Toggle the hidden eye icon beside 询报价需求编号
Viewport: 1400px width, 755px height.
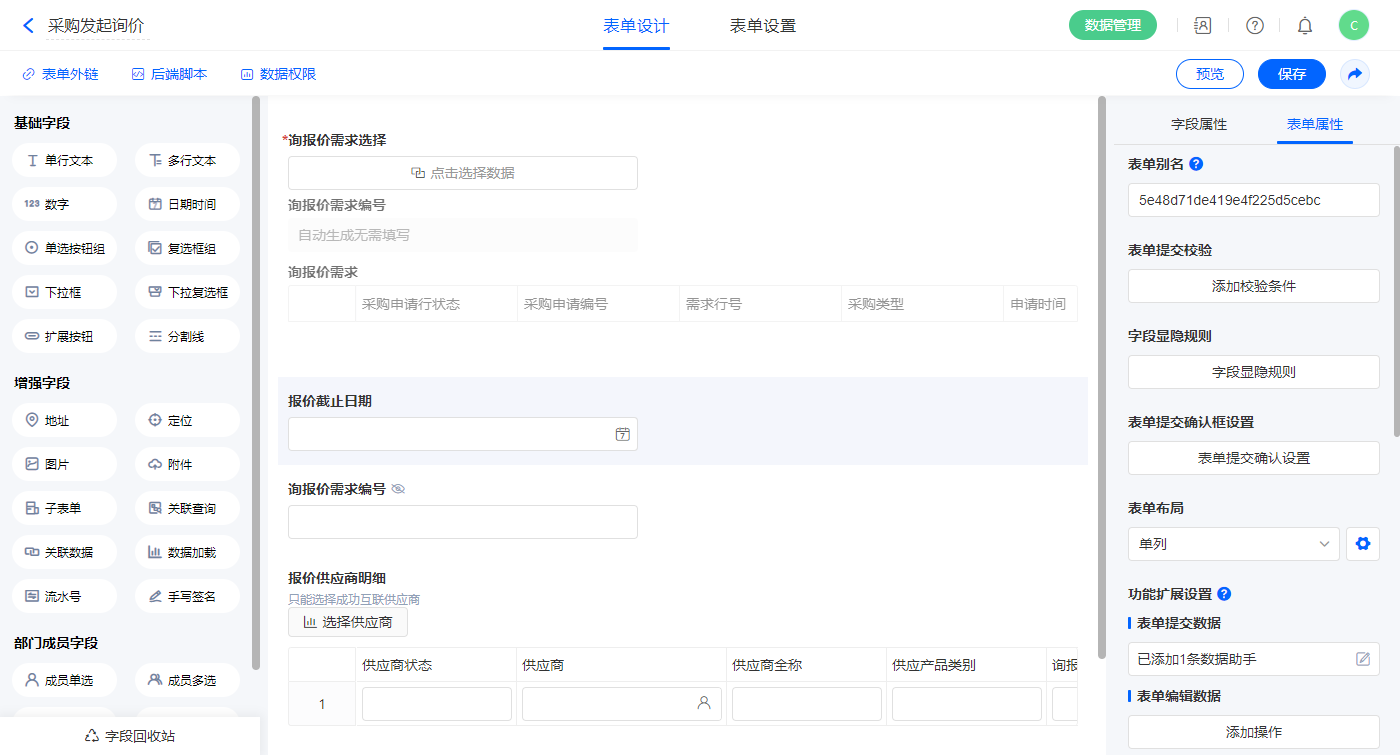[x=398, y=489]
